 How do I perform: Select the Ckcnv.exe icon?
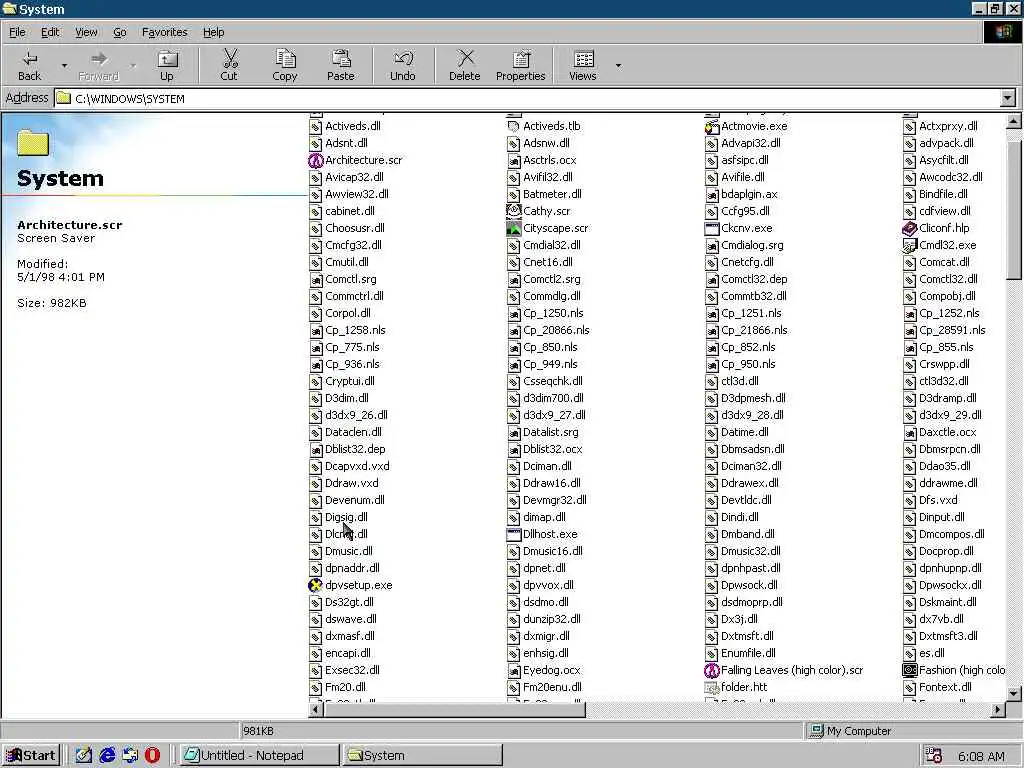711,228
